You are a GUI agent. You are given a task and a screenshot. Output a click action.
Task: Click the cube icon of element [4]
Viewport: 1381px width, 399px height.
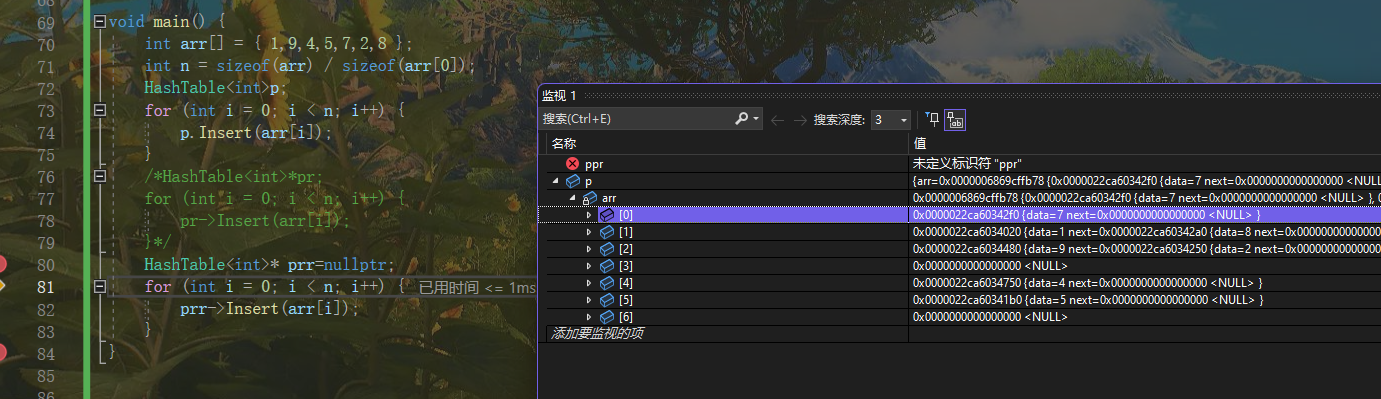pos(606,283)
